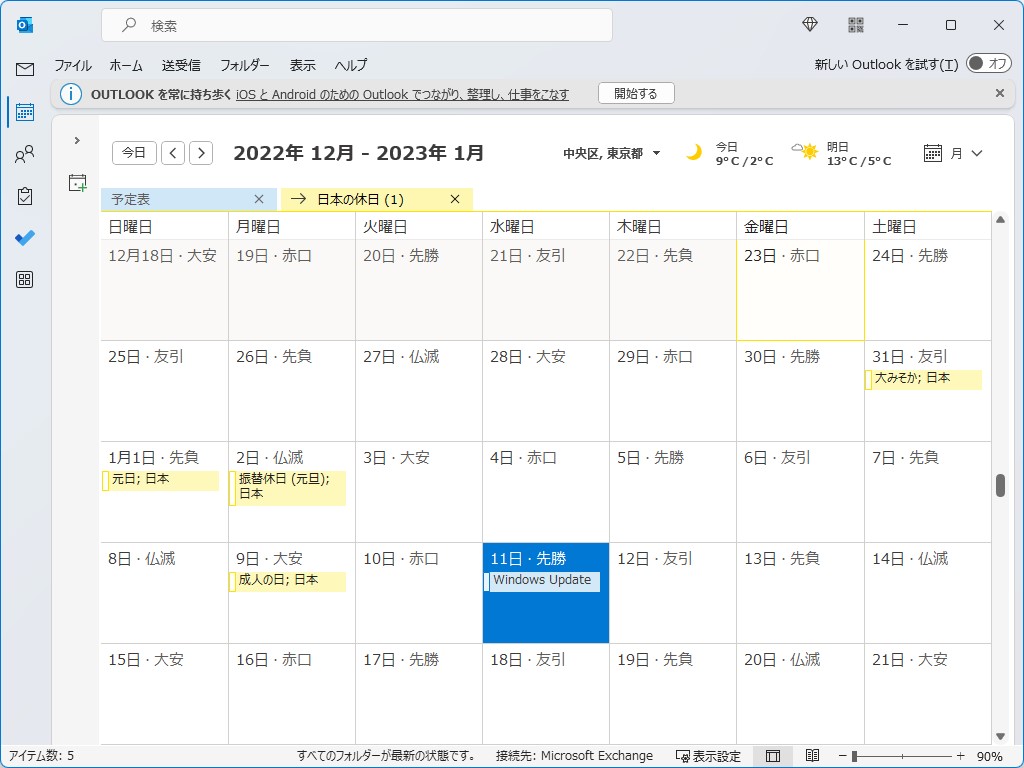Select the 21日・大安 January cell
Viewport: 1024px width, 768px height.
(x=927, y=694)
